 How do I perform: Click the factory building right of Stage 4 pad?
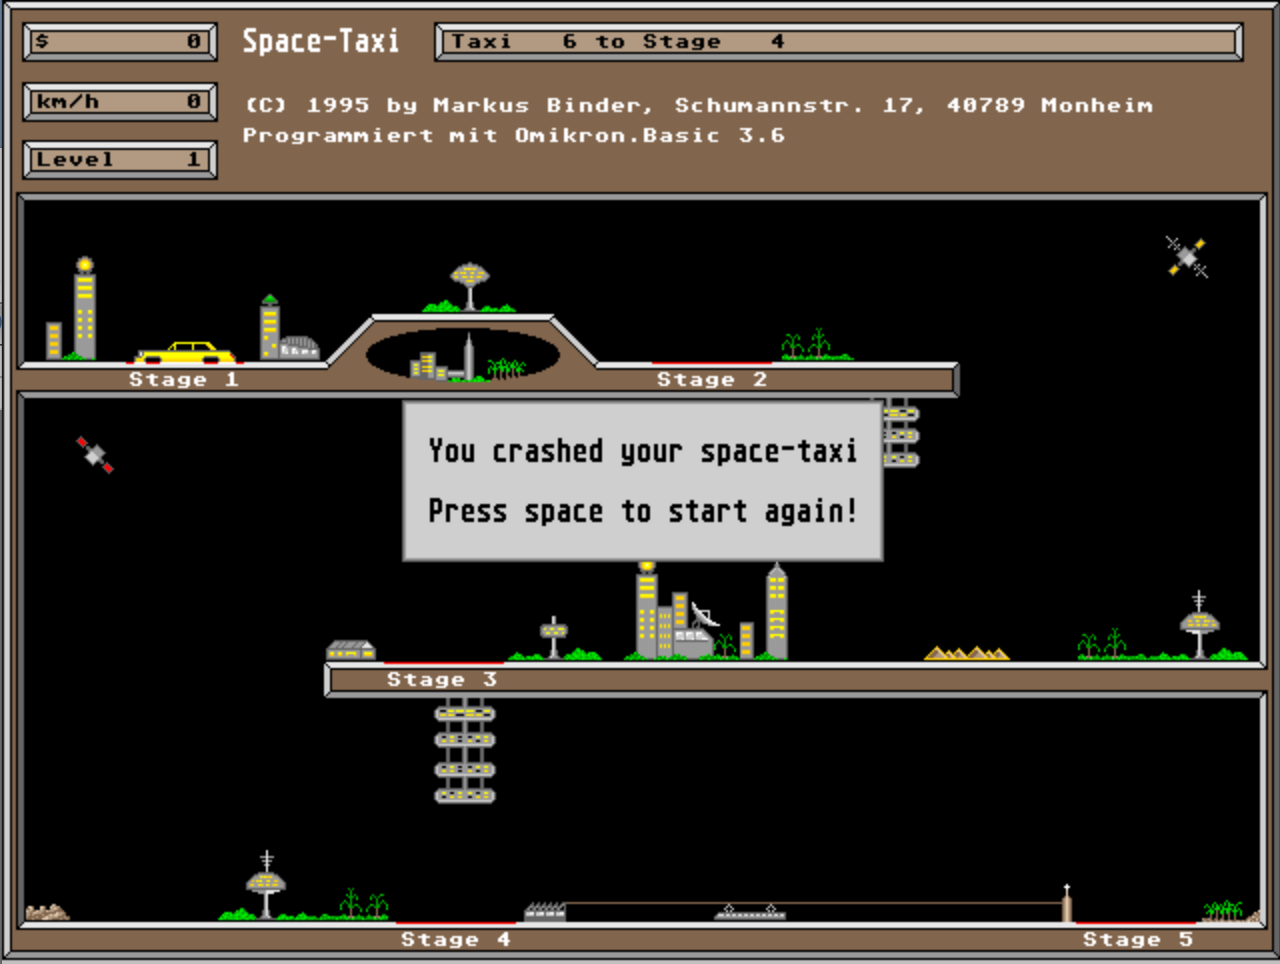click(x=545, y=911)
